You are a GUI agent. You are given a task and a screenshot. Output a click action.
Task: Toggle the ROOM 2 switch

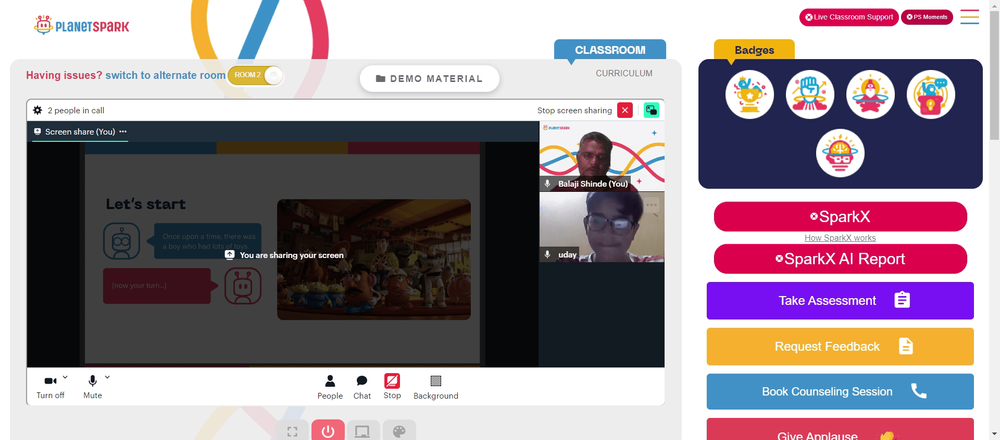[x=255, y=75]
